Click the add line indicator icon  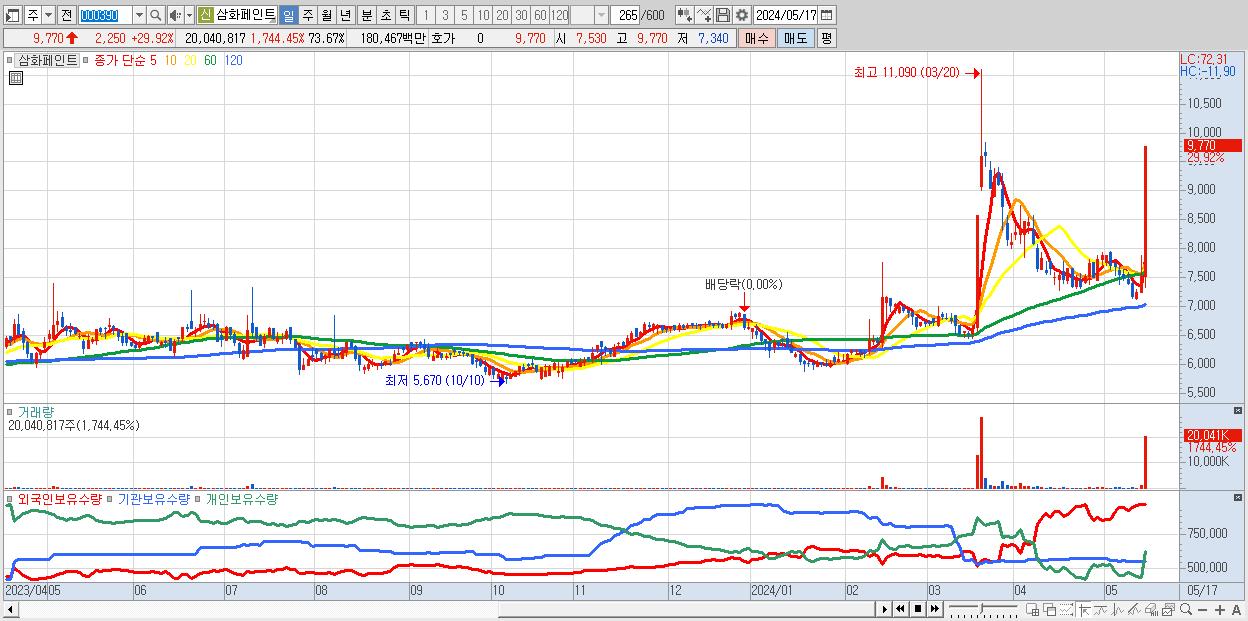tap(703, 15)
